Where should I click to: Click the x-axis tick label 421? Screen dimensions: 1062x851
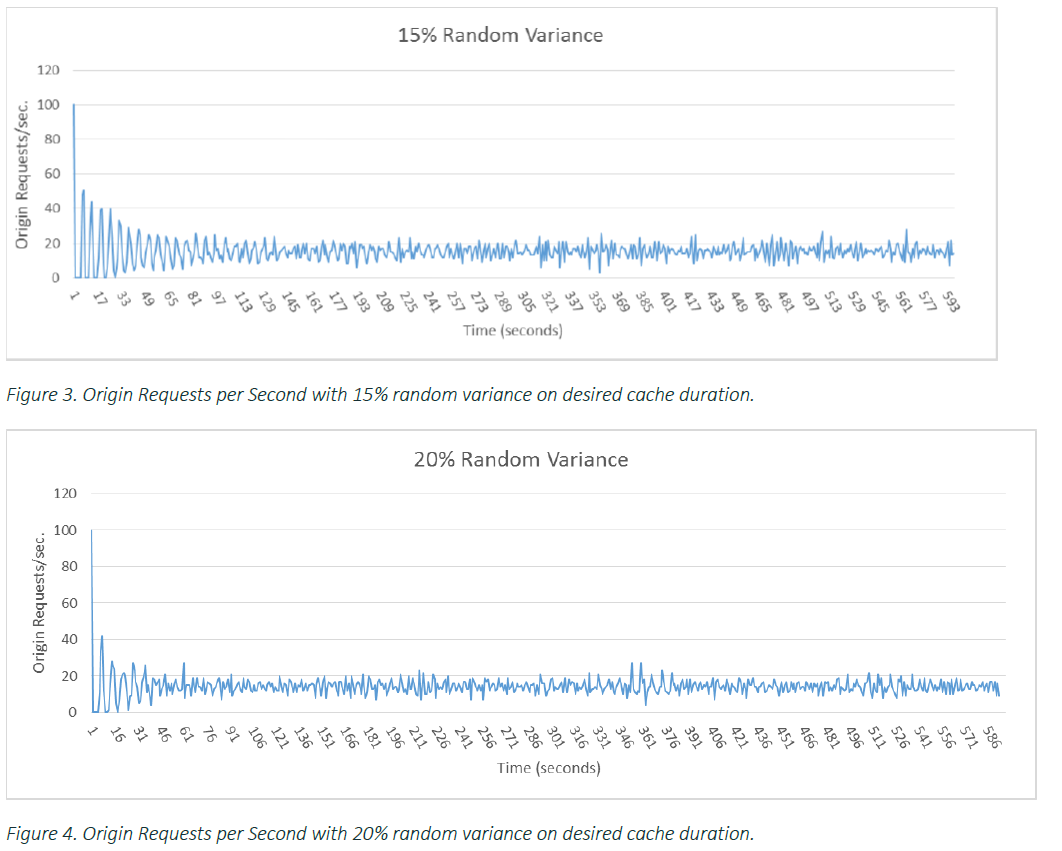(x=739, y=738)
